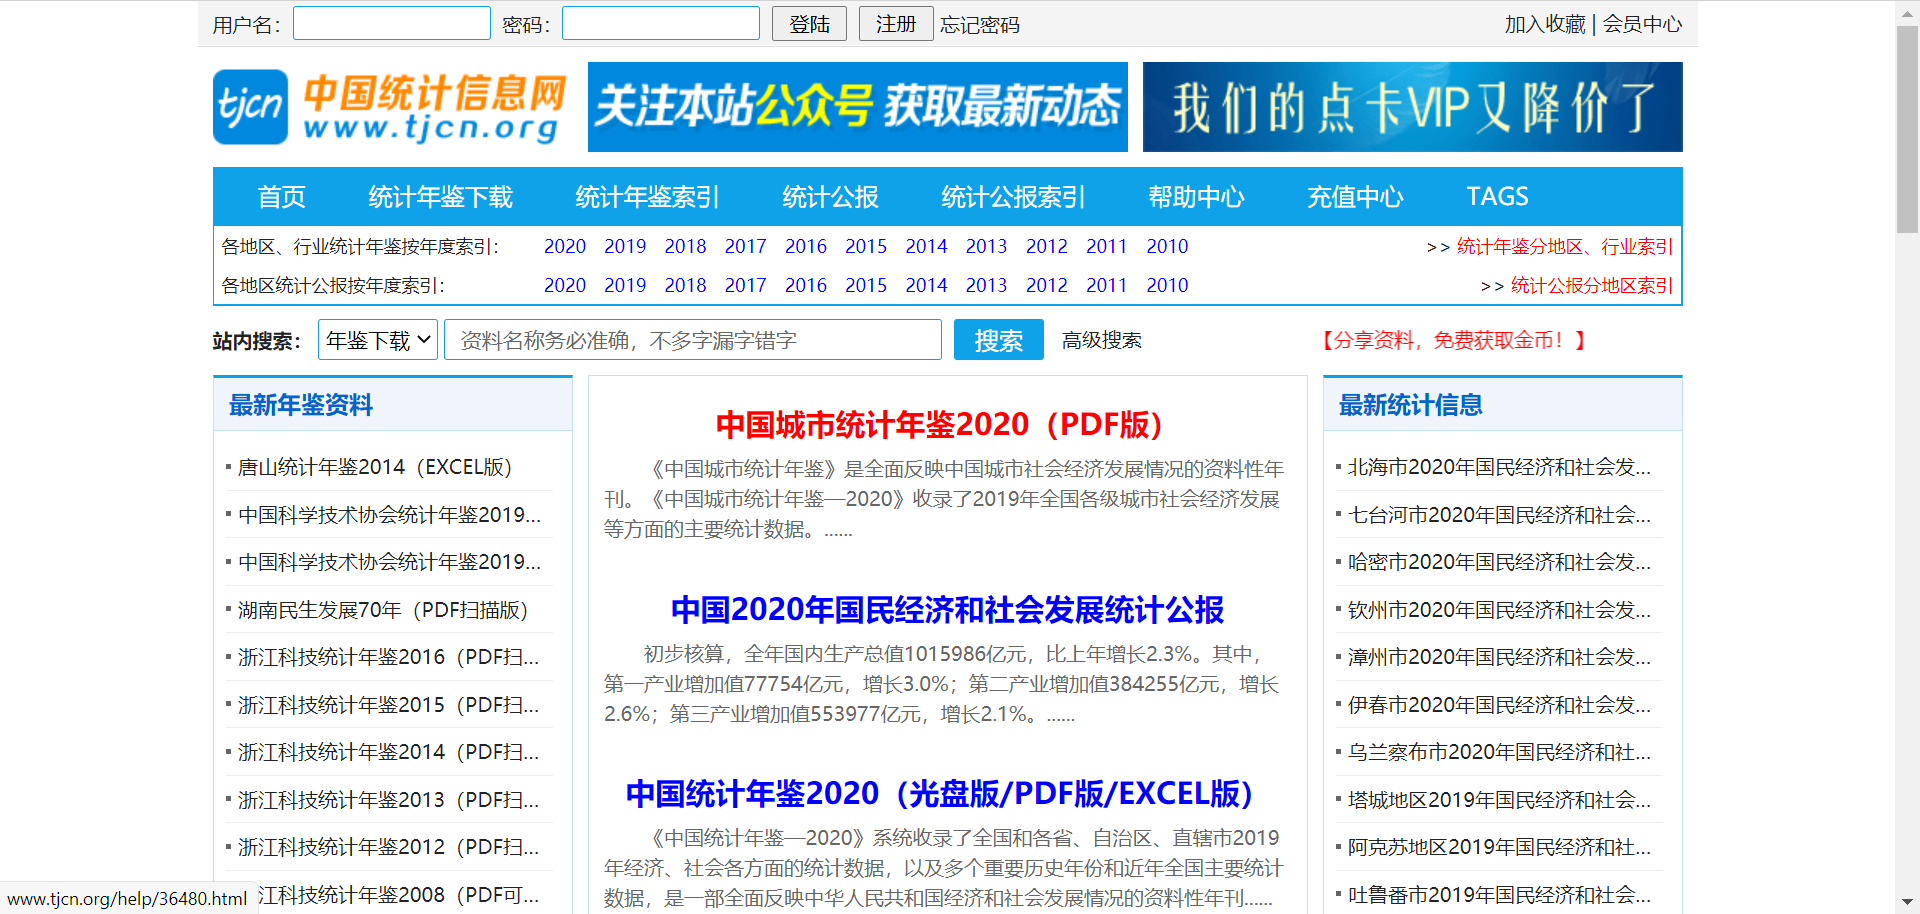
Task: Select 2019 in statistical bulletin index row
Action: [625, 285]
